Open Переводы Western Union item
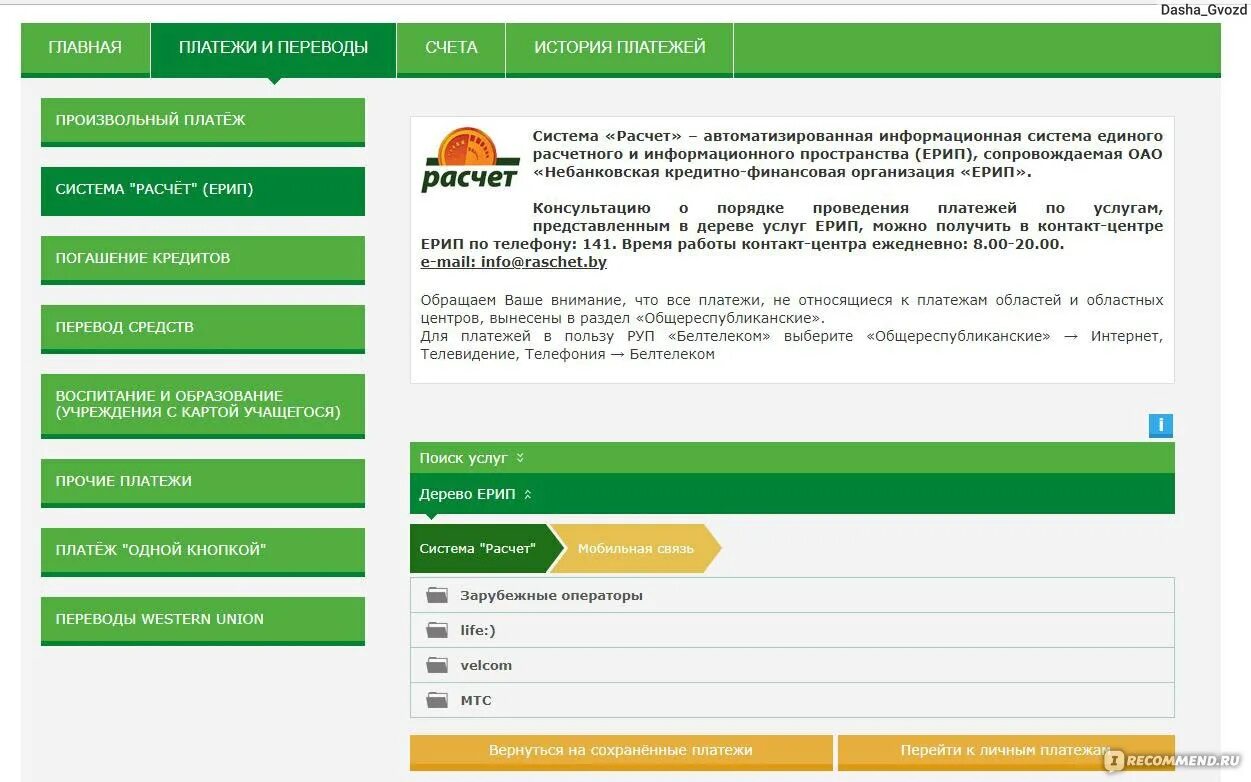The image size is (1251, 782). (203, 620)
